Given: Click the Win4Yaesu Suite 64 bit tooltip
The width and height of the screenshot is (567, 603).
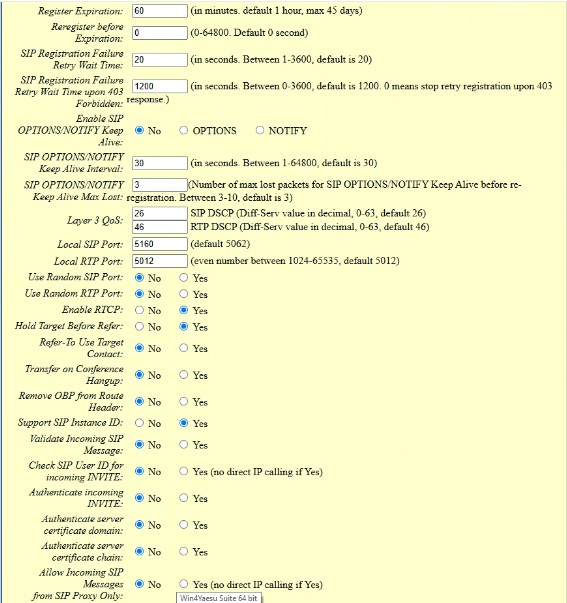Looking at the screenshot, I should click(219, 598).
